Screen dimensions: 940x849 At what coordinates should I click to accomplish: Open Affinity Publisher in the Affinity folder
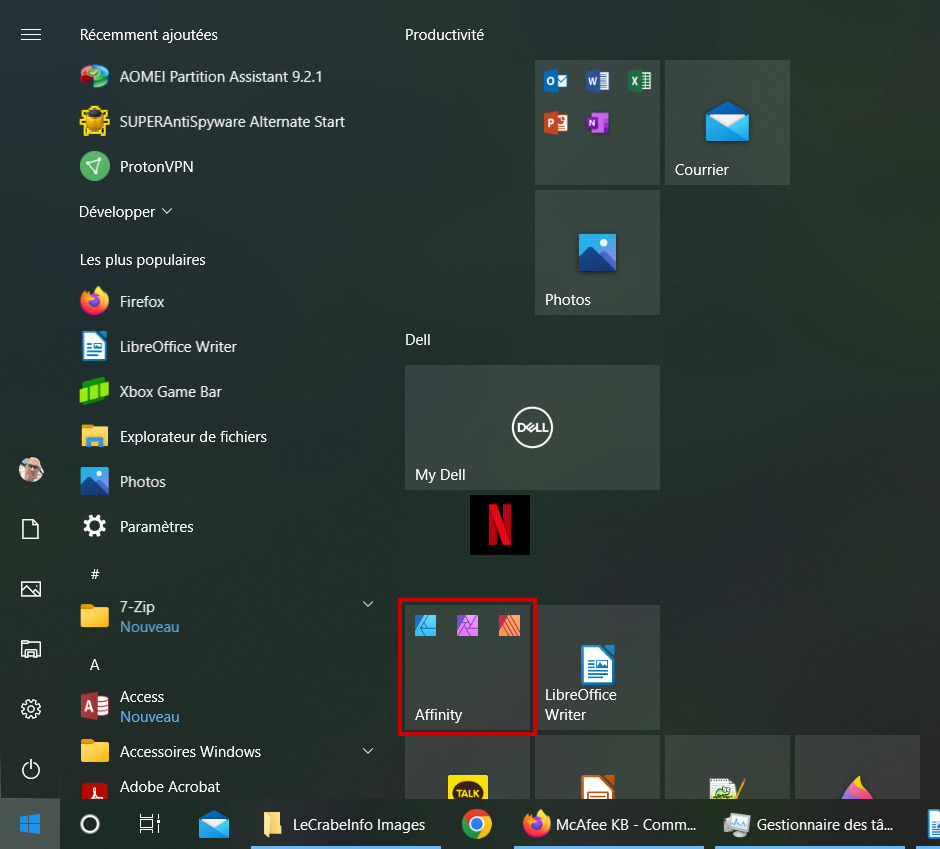[510, 625]
